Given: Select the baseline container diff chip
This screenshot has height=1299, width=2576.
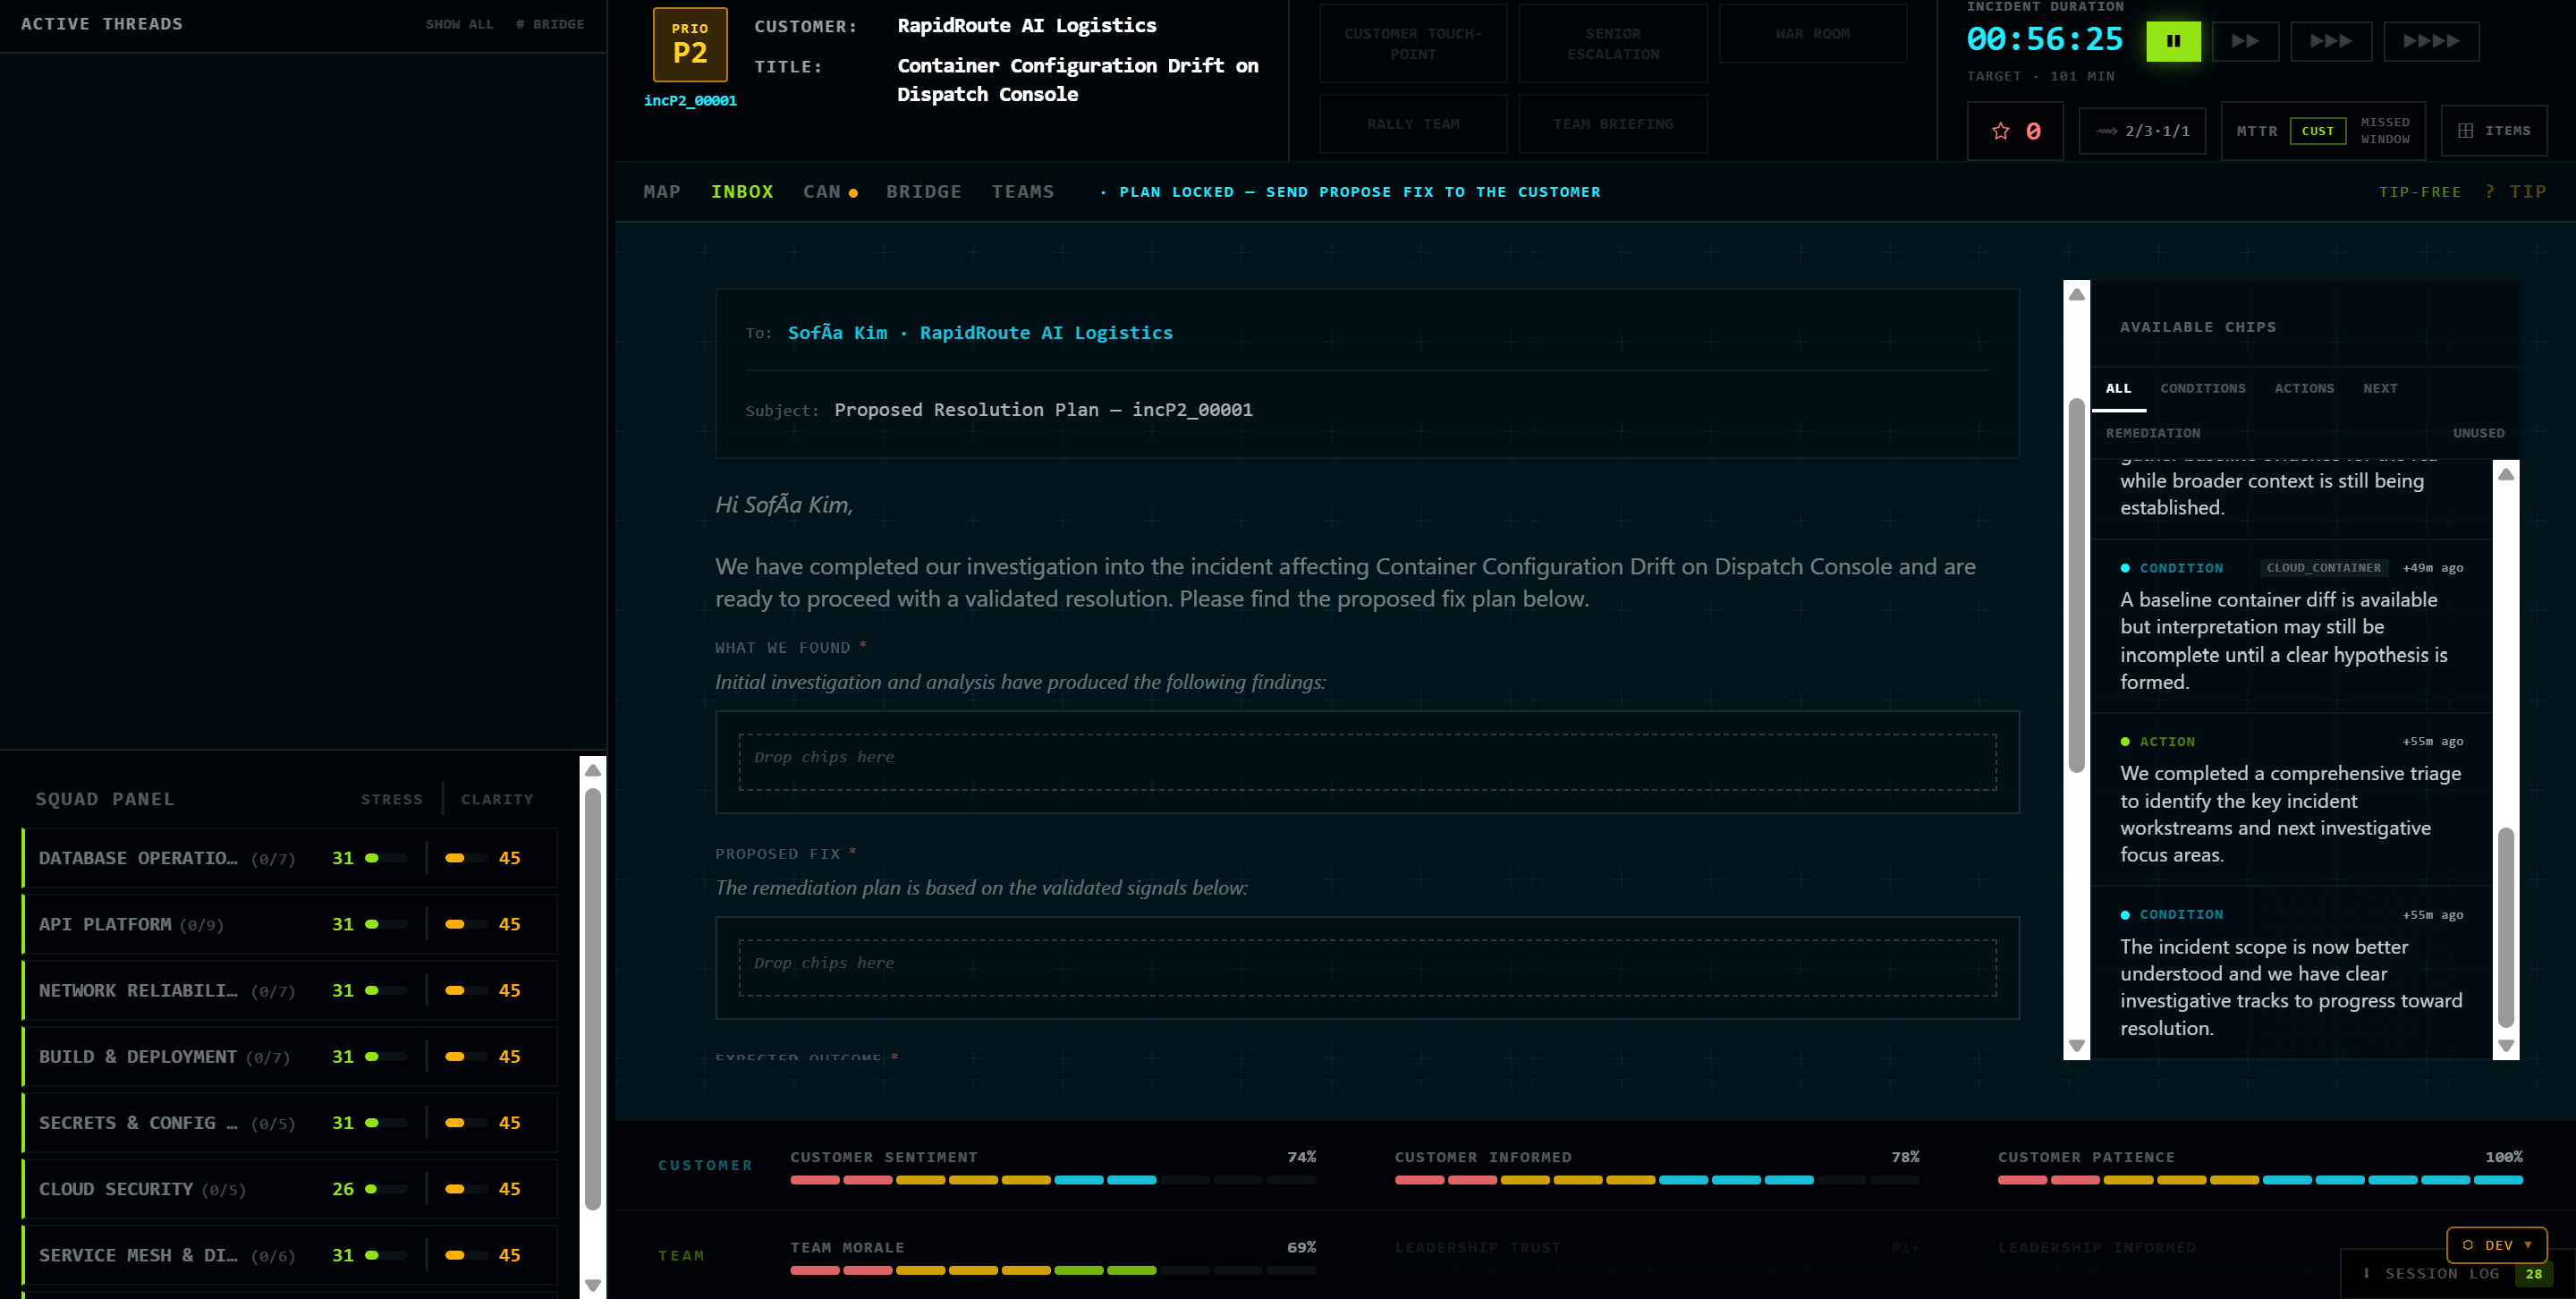Looking at the screenshot, I should coord(2290,625).
